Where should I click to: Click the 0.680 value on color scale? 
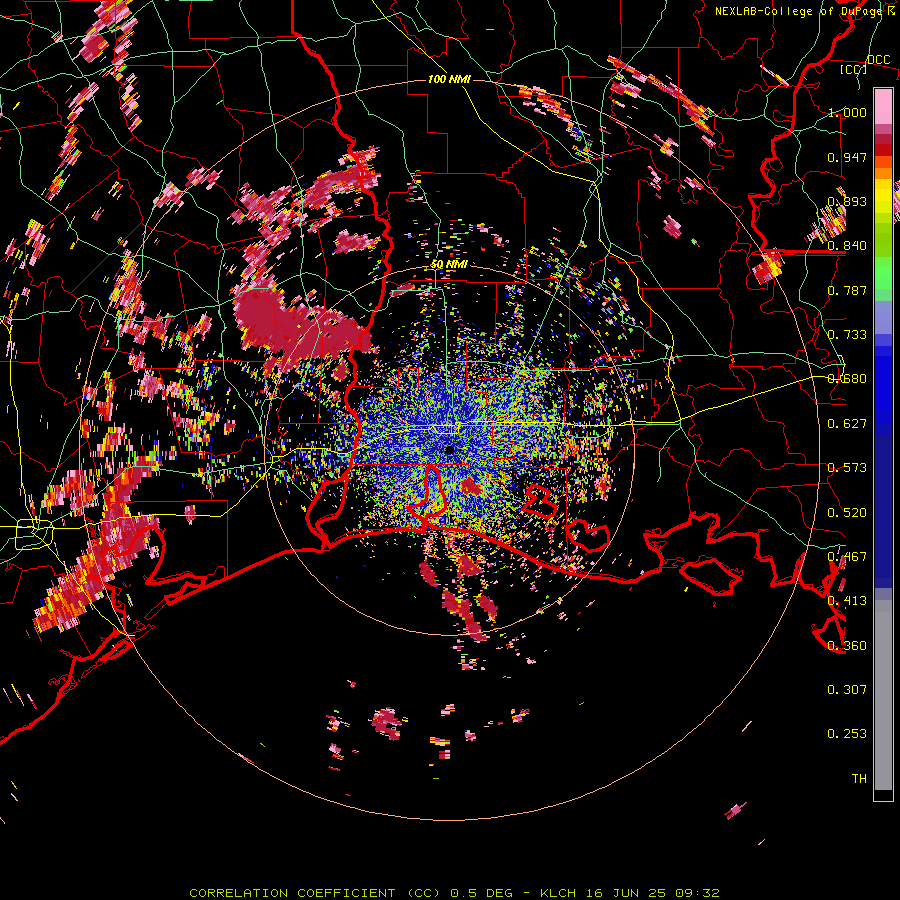pyautogui.click(x=847, y=379)
